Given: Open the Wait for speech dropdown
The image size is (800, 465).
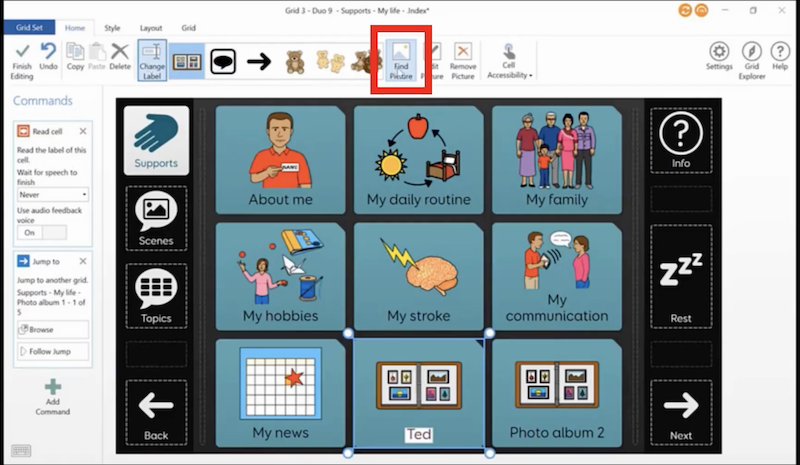Looking at the screenshot, I should pos(53,194).
